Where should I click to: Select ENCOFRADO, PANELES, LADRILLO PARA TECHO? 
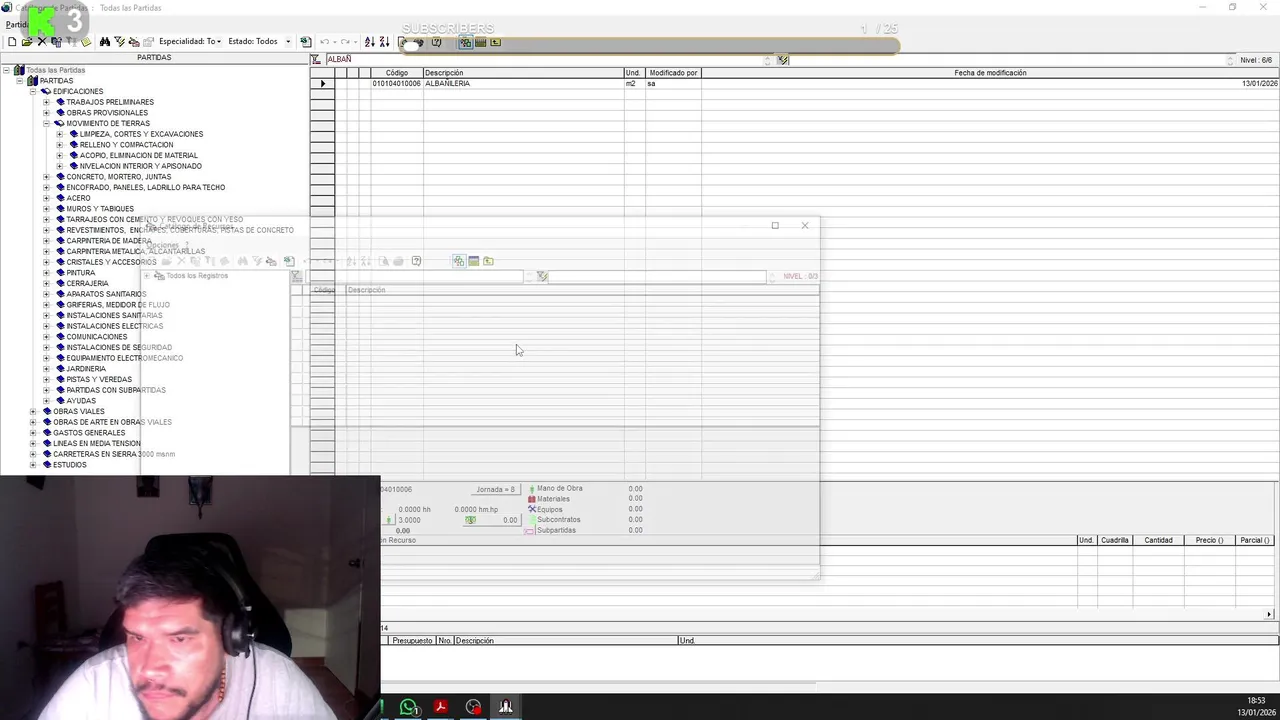(x=146, y=187)
